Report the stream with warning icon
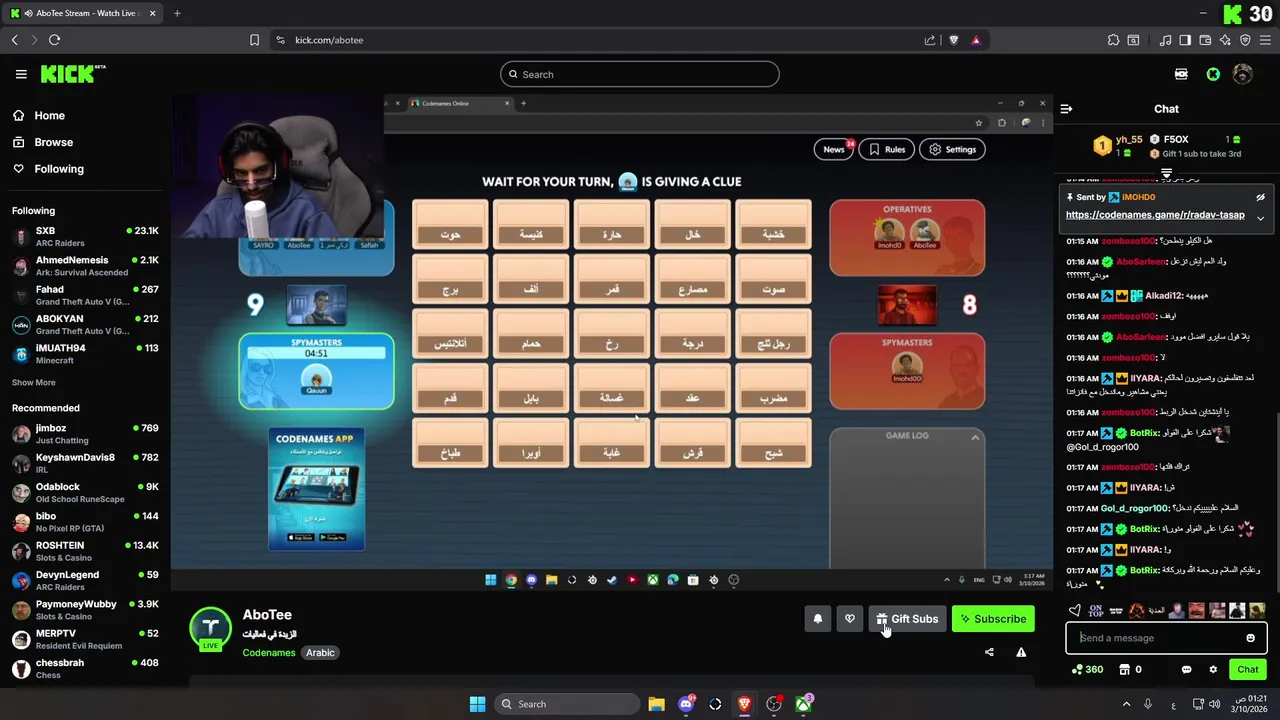1280x720 pixels. (1021, 652)
